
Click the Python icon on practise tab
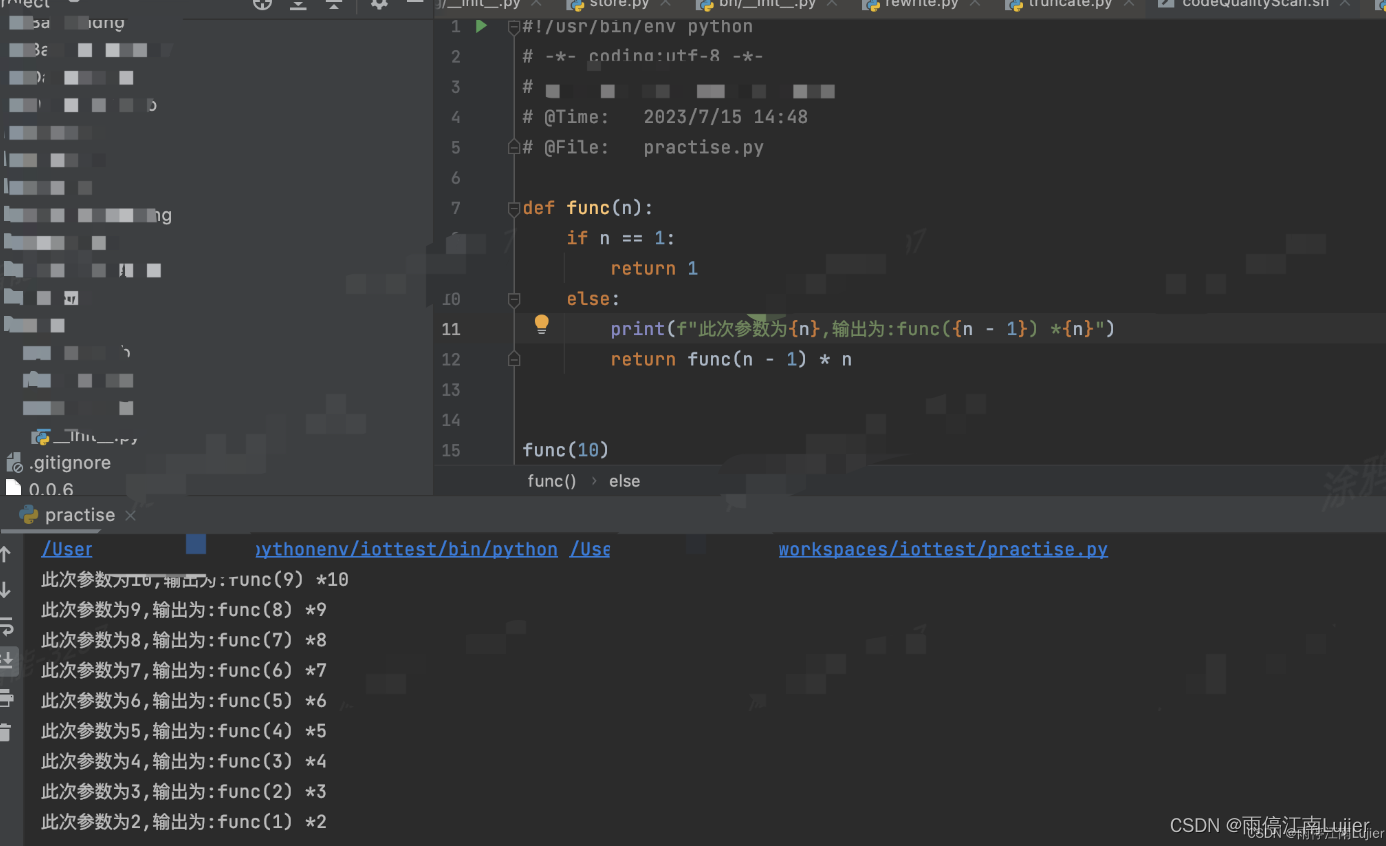pyautogui.click(x=28, y=515)
